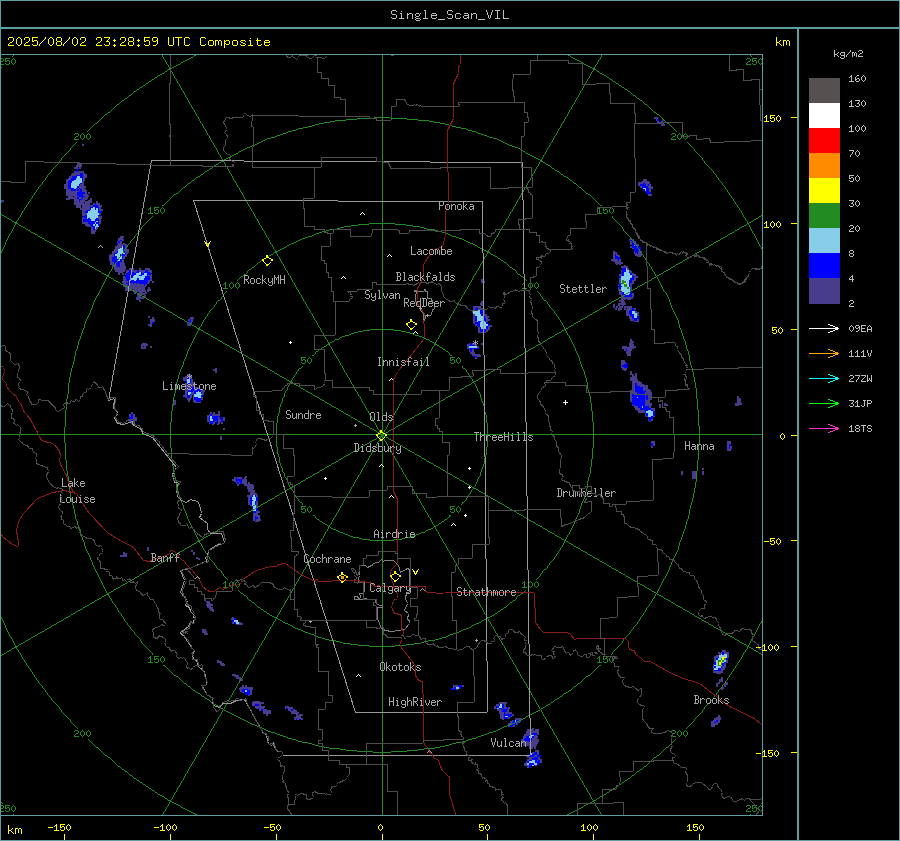Click the yellow diamond marker beside RockyMH
Screen dimensions: 900x841
pyautogui.click(x=267, y=261)
